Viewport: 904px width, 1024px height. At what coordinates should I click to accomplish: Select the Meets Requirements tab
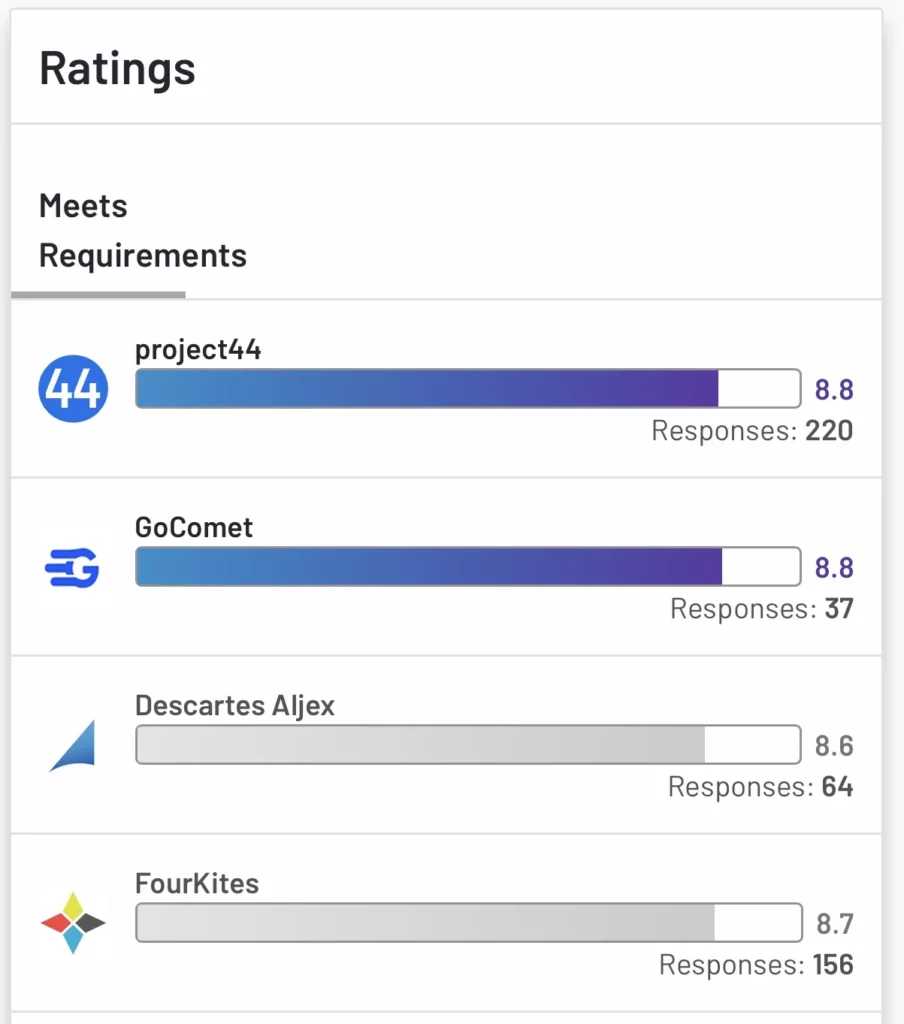[142, 231]
